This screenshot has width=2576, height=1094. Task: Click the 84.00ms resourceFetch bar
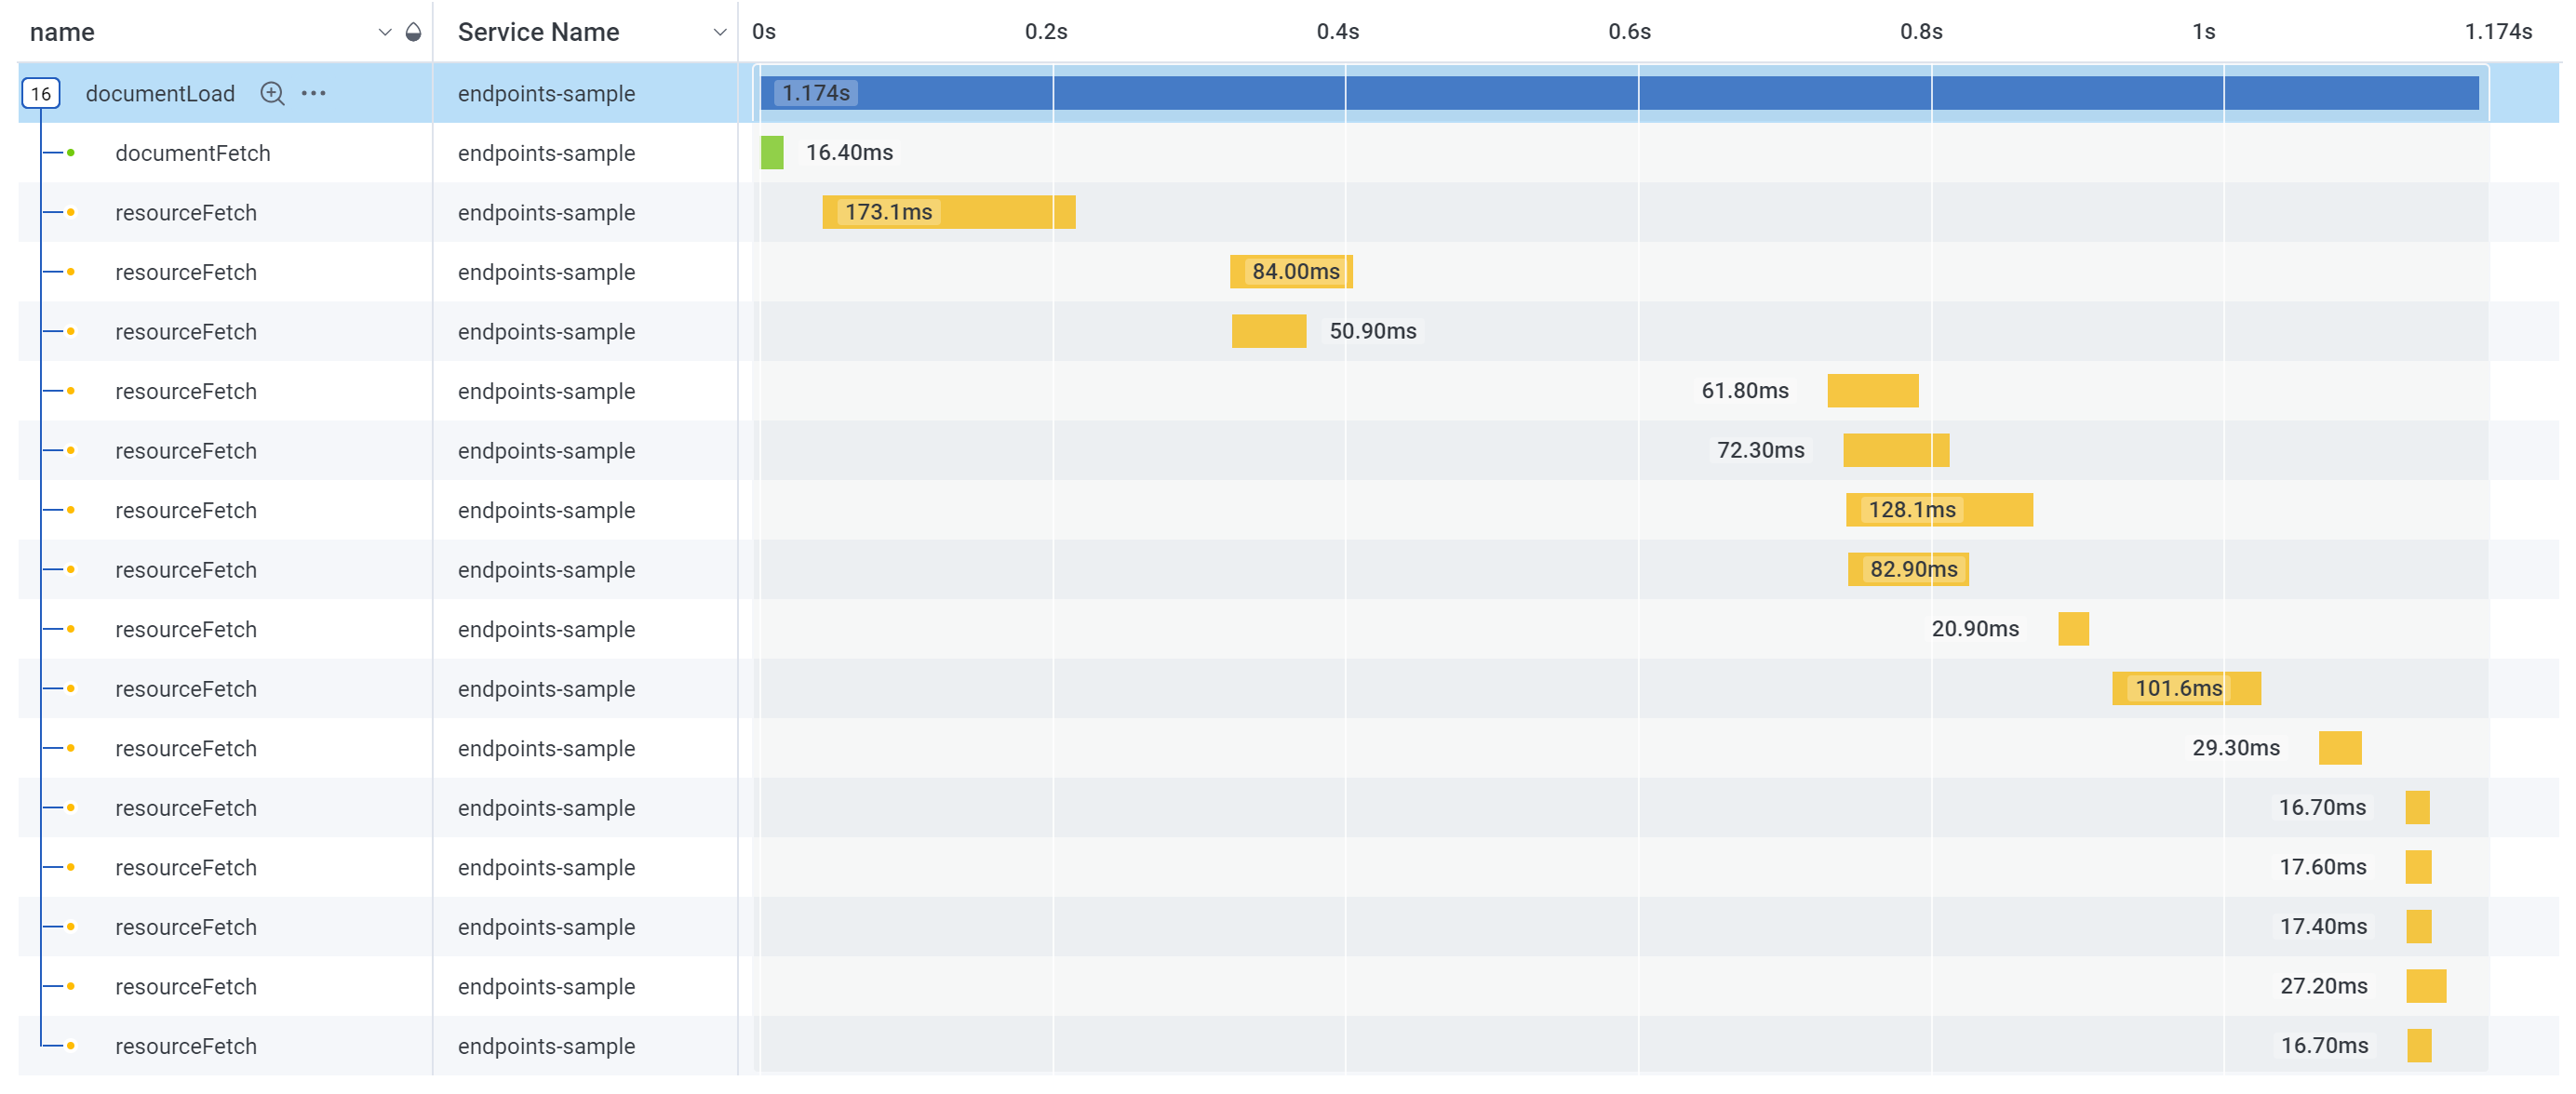click(1291, 272)
